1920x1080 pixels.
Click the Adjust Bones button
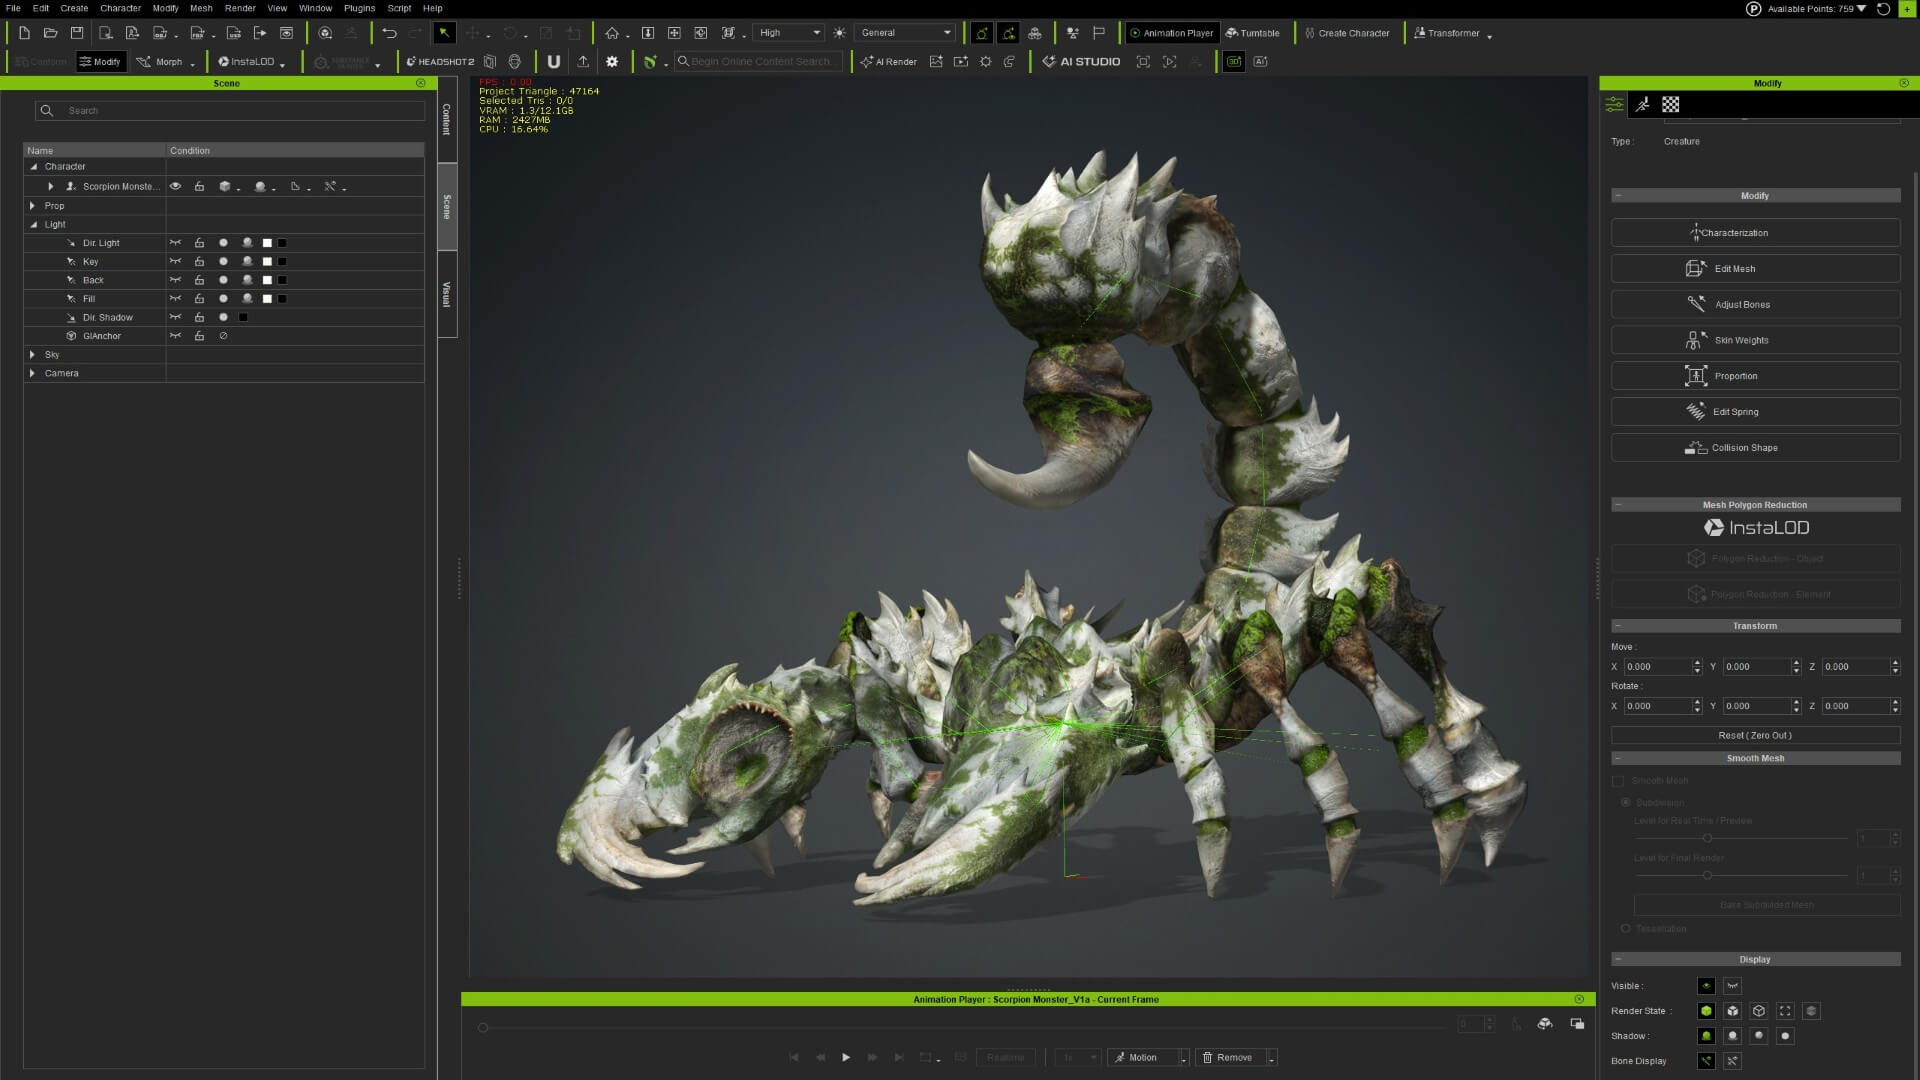coord(1755,305)
